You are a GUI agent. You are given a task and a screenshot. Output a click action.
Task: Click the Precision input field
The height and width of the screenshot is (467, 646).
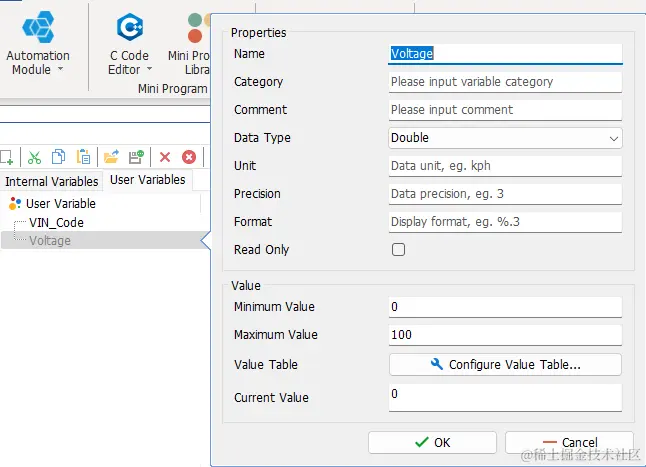[x=505, y=194]
